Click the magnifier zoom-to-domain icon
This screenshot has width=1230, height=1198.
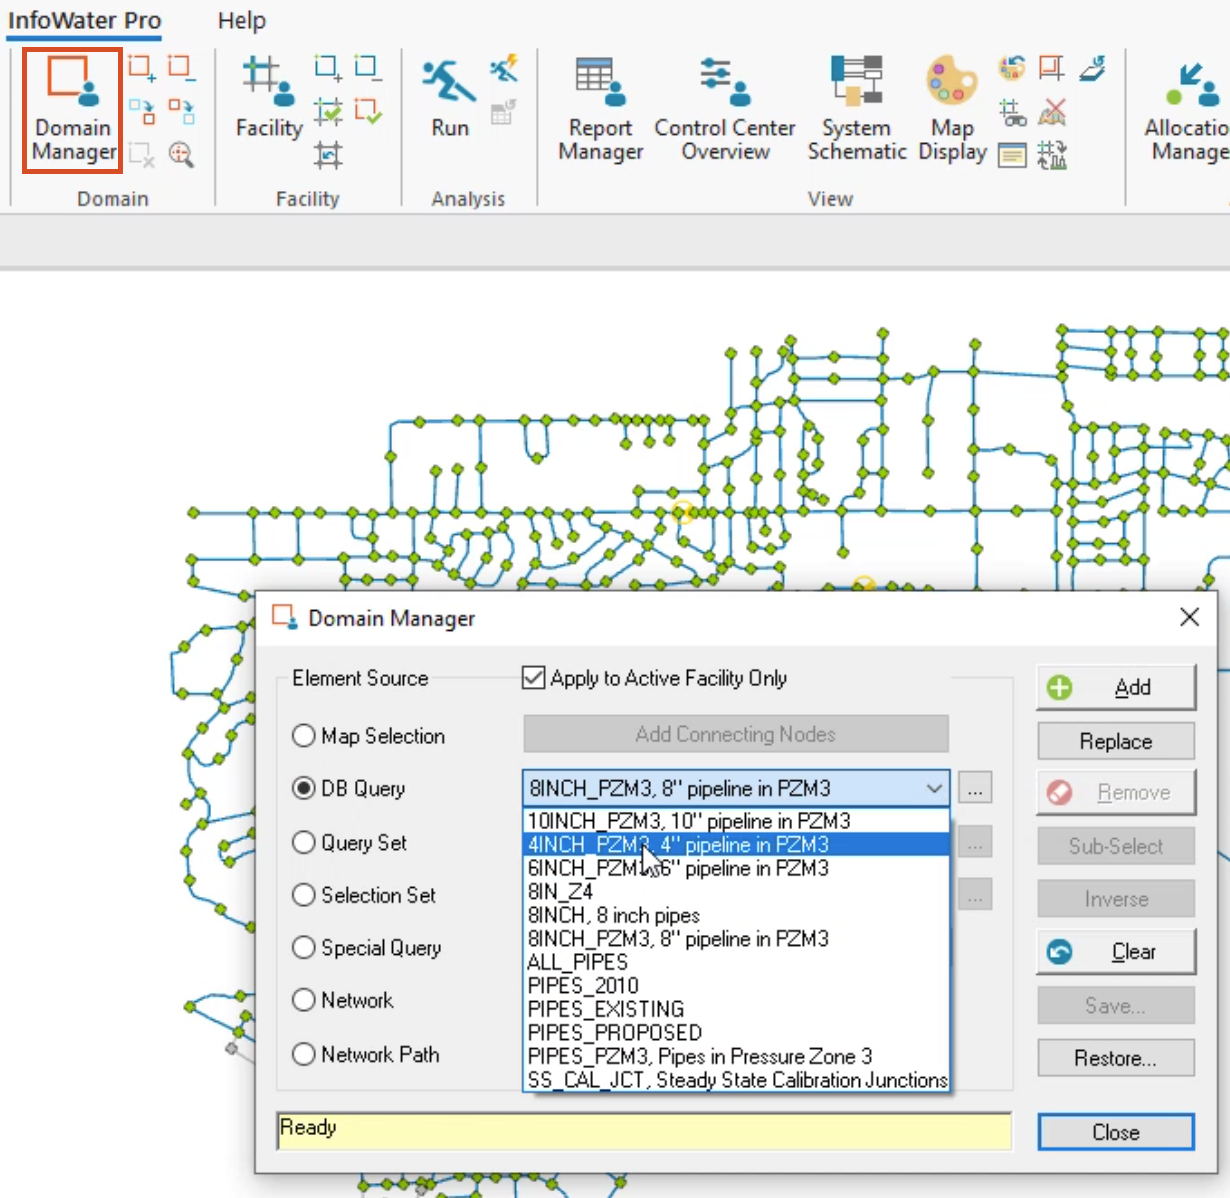(181, 154)
